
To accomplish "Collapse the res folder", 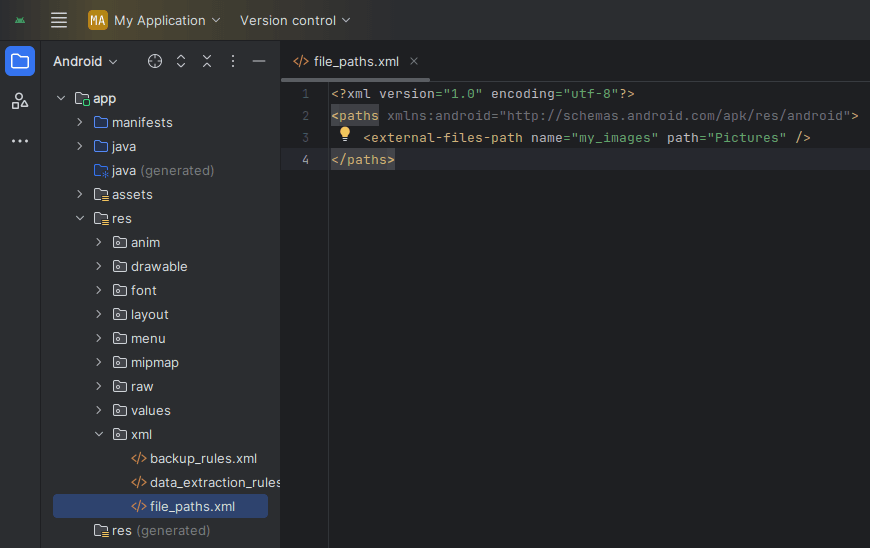I will pyautogui.click(x=80, y=218).
